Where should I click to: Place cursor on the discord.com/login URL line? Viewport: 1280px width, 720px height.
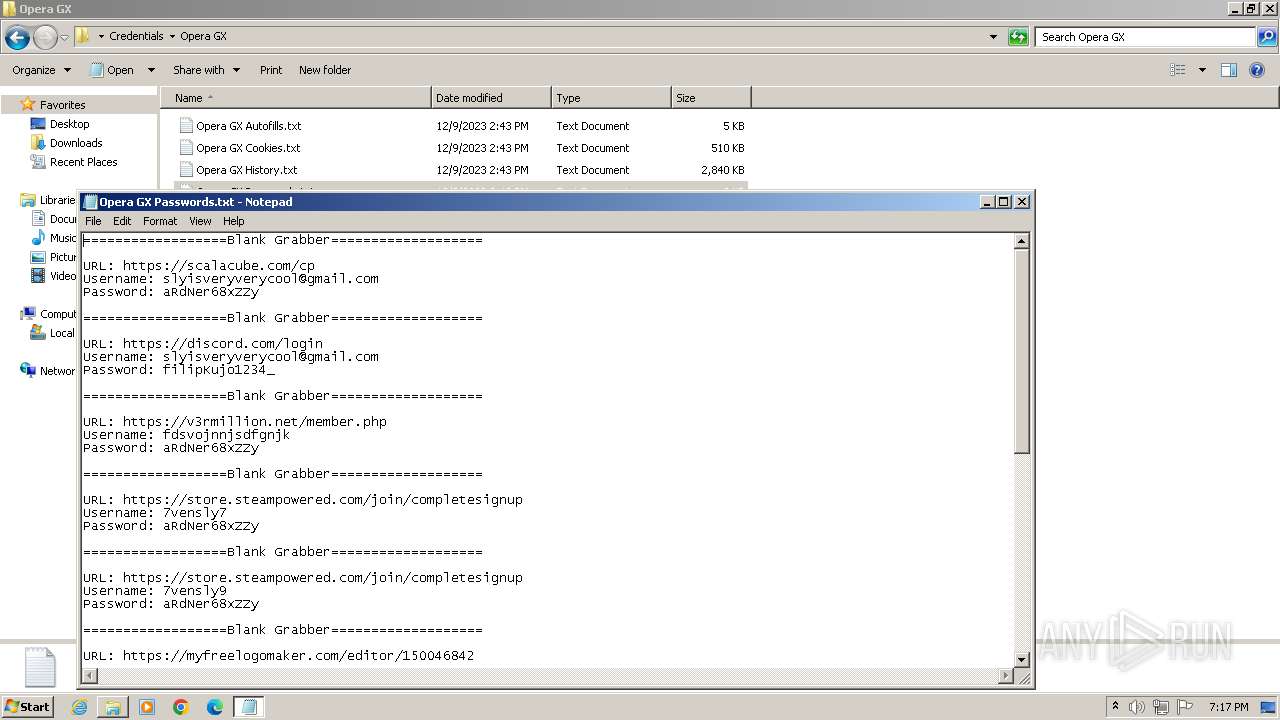203,344
